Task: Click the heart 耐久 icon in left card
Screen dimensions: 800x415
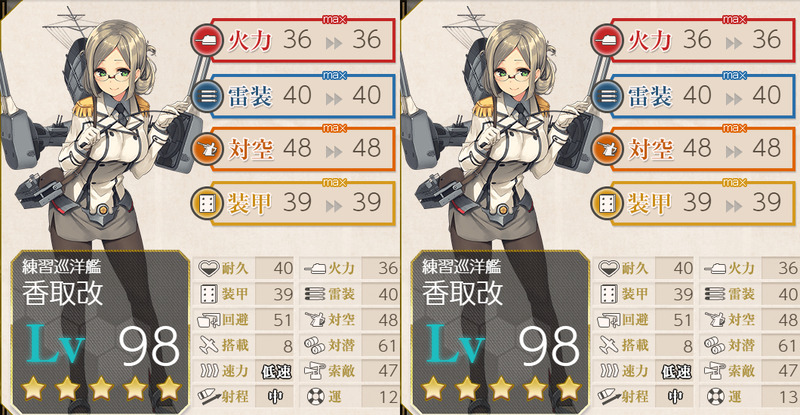Action: (208, 268)
